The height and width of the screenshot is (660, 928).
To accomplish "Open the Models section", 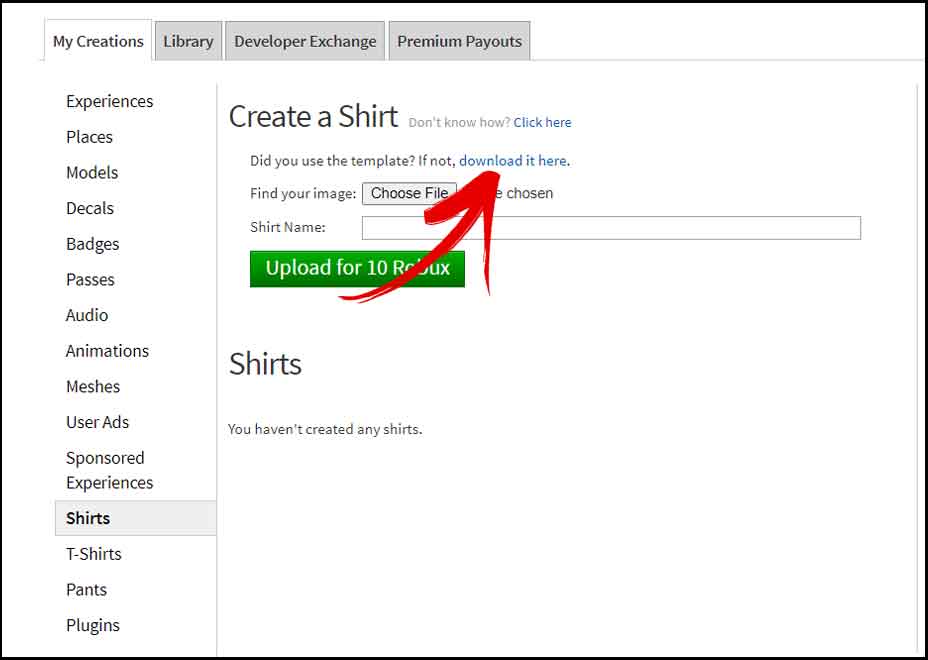I will (x=92, y=172).
